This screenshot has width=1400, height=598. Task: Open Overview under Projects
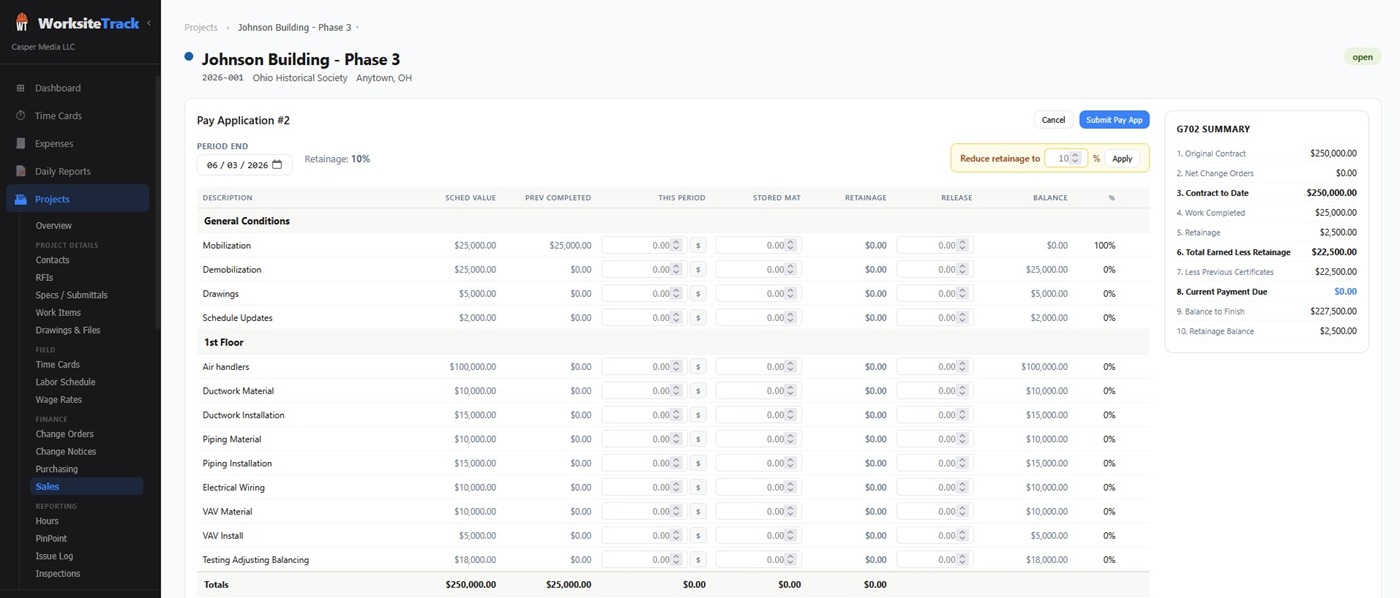[54, 226]
